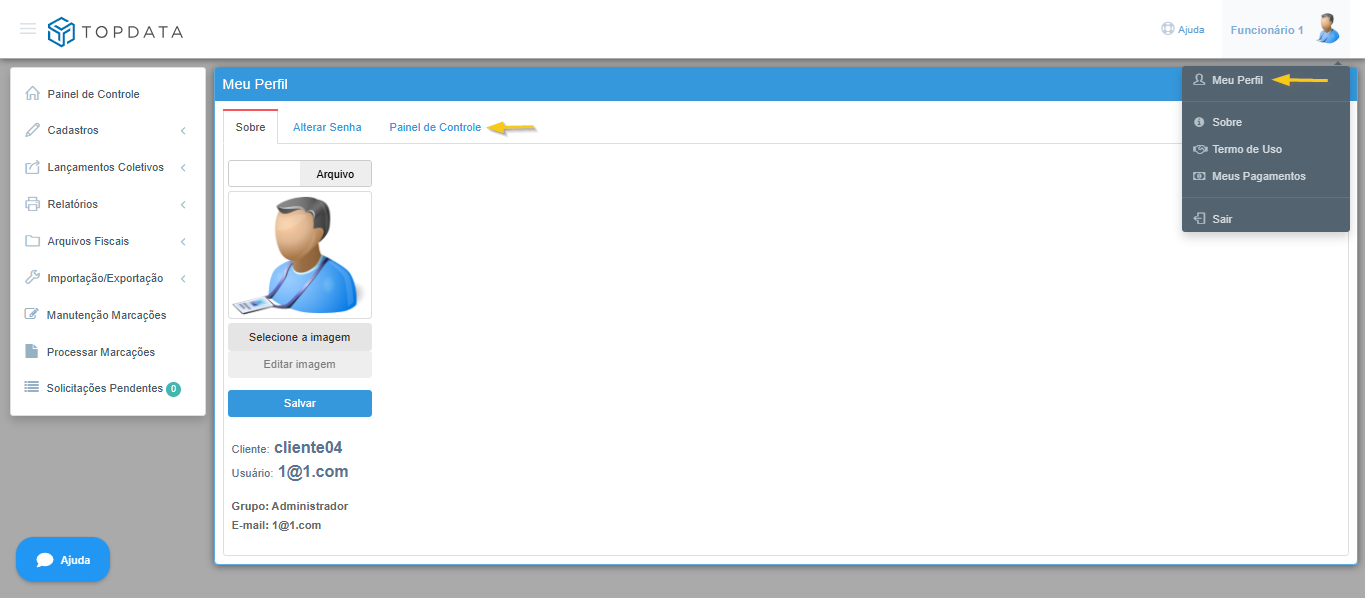
Task: Click the Selecione a imagem button
Action: [299, 337]
